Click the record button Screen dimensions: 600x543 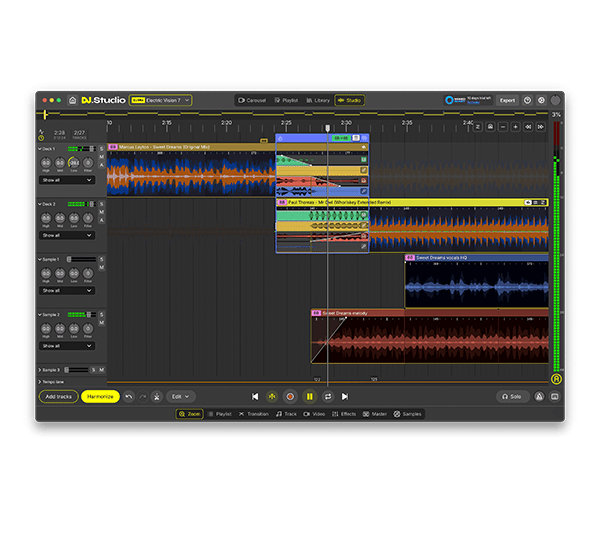click(290, 397)
